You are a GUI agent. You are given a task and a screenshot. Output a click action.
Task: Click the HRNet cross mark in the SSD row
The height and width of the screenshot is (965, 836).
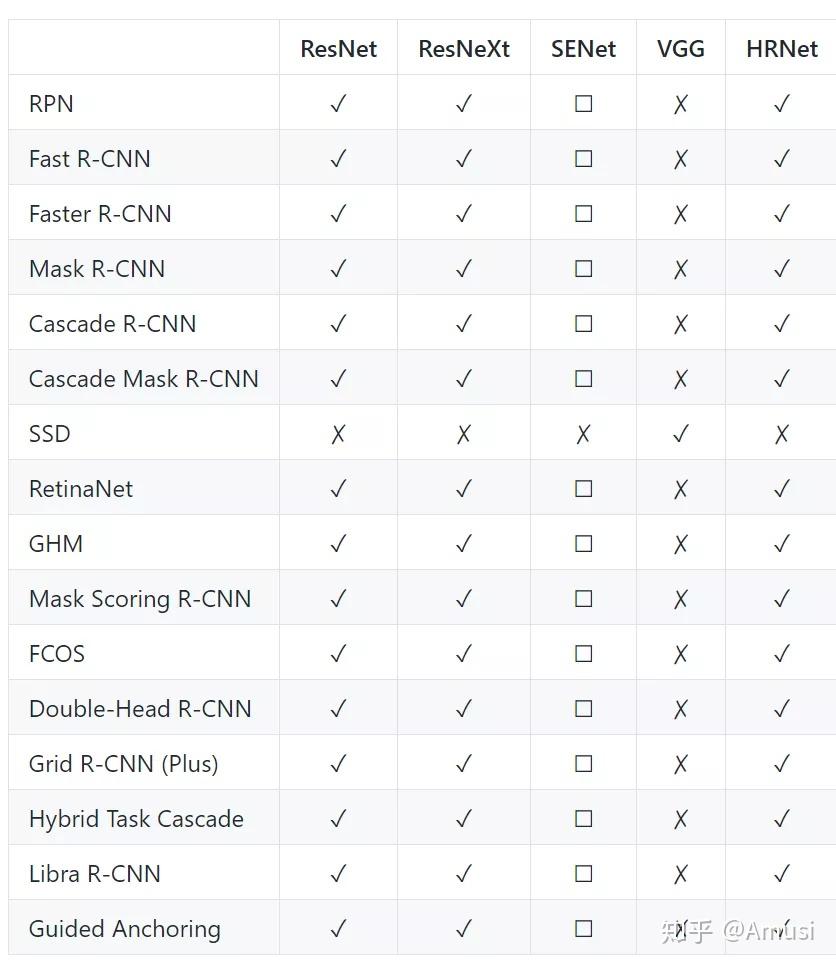(782, 434)
